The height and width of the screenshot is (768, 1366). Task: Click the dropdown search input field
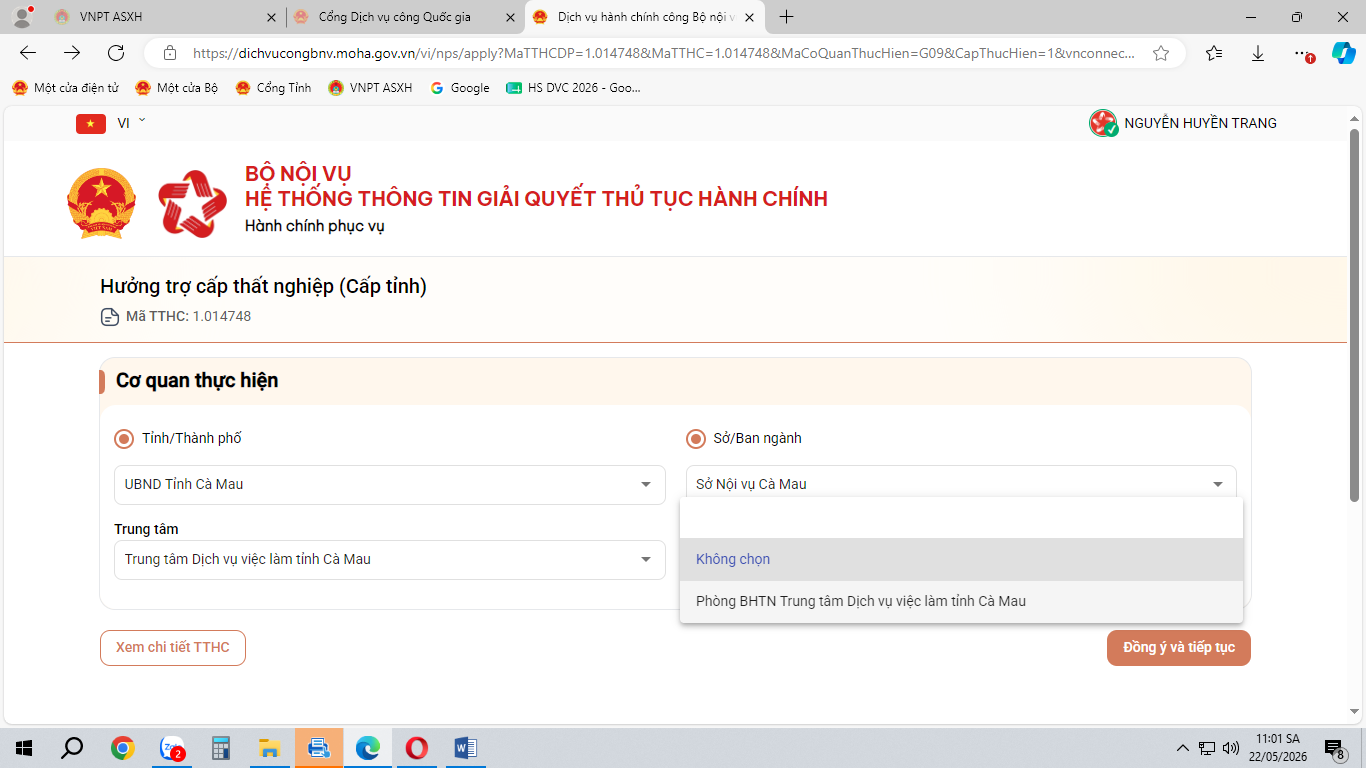pyautogui.click(x=961, y=518)
